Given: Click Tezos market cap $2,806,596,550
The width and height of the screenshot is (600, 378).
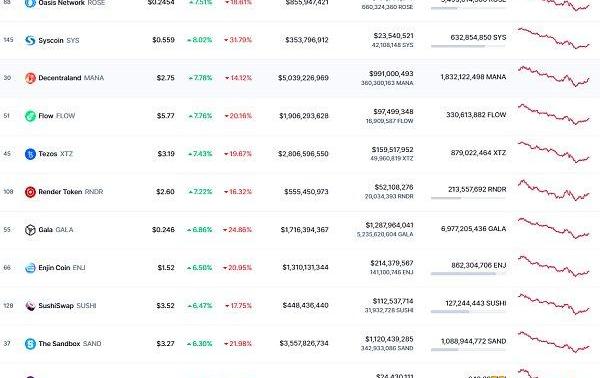Looking at the screenshot, I should click(x=303, y=154).
